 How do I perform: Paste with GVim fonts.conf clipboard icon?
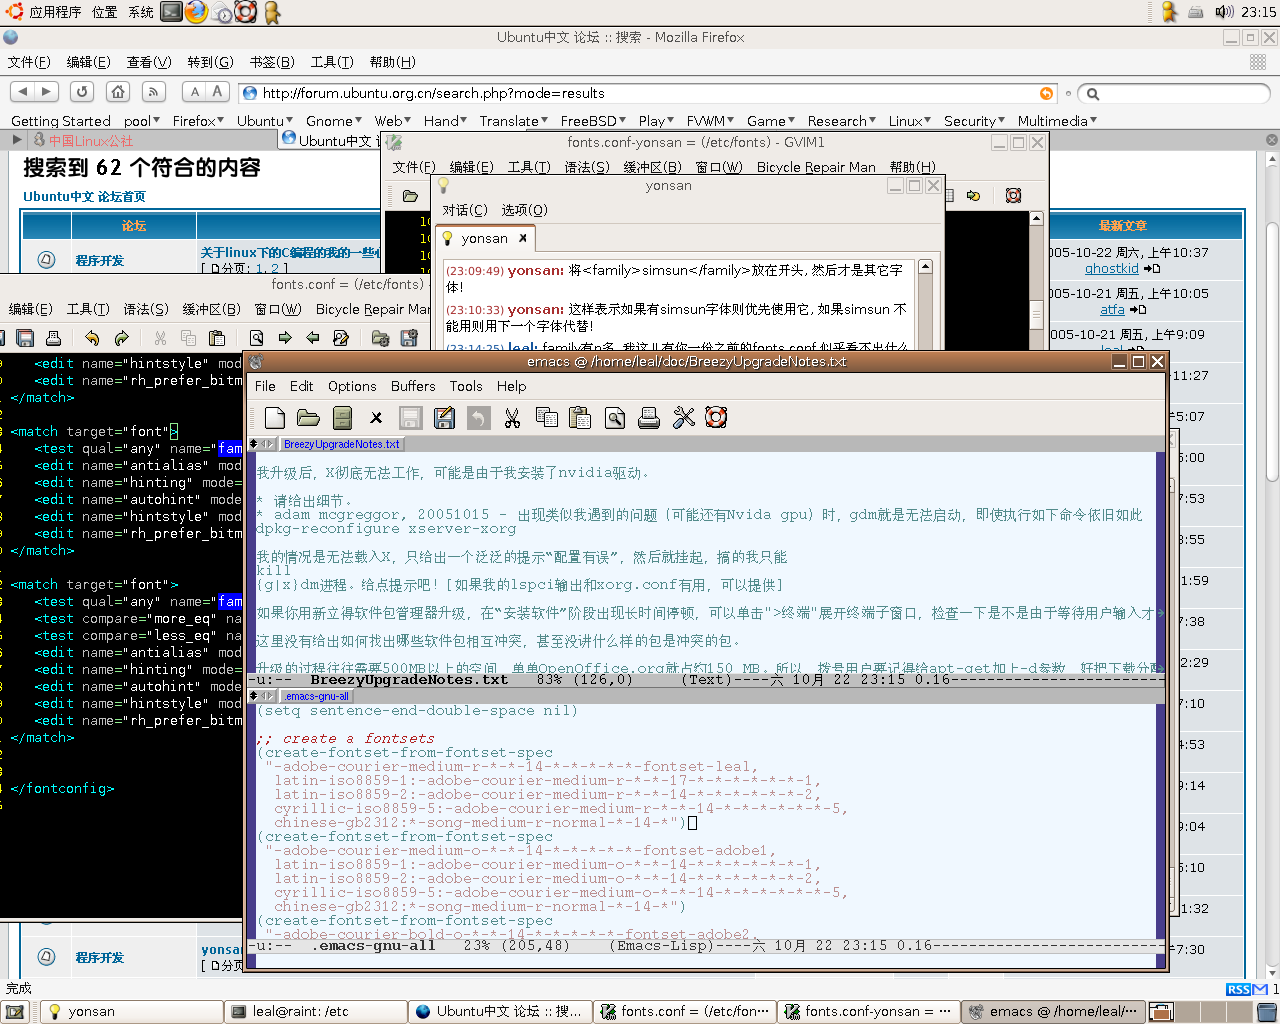pos(217,338)
